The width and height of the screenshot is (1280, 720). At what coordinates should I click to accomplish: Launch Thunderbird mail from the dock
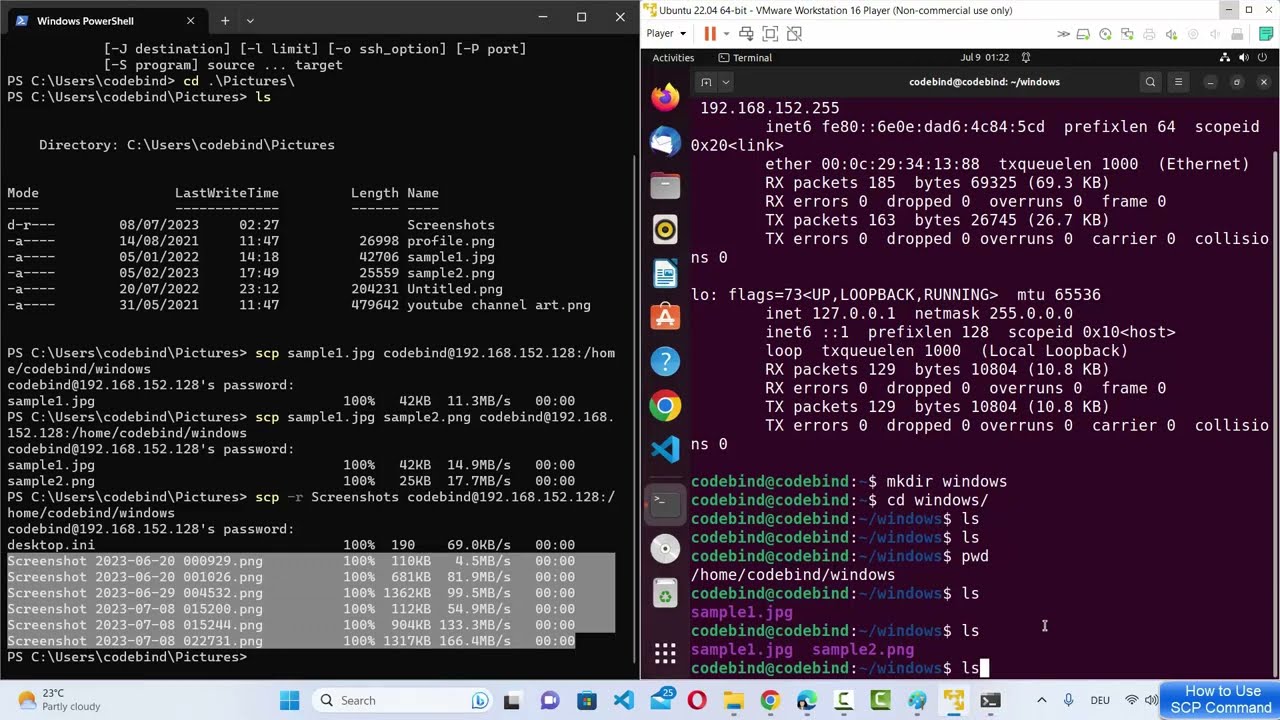pyautogui.click(x=665, y=141)
